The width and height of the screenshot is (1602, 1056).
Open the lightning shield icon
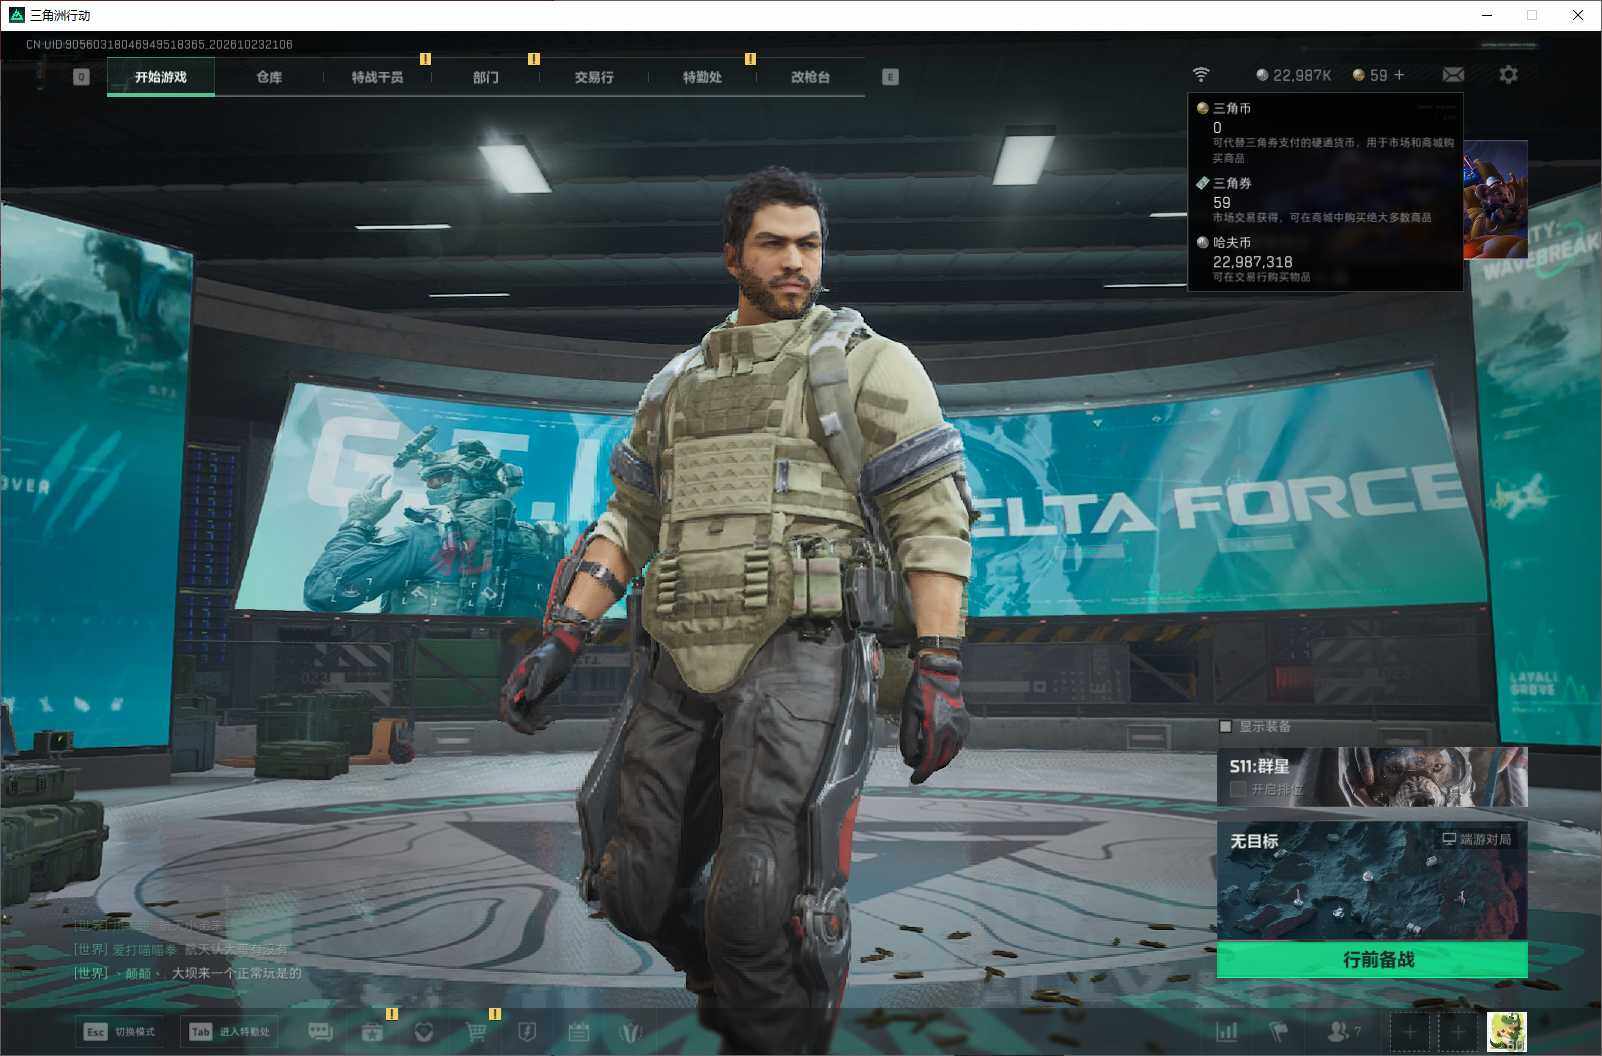(x=528, y=1031)
